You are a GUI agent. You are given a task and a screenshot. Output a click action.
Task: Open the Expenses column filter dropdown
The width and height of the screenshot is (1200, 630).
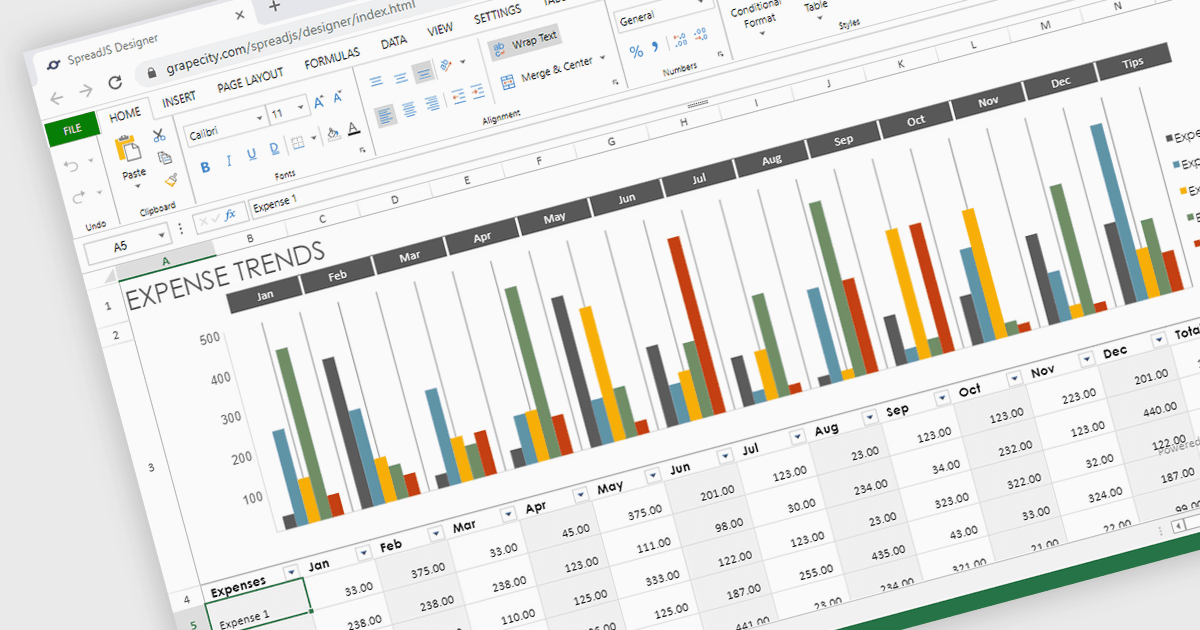coord(290,571)
